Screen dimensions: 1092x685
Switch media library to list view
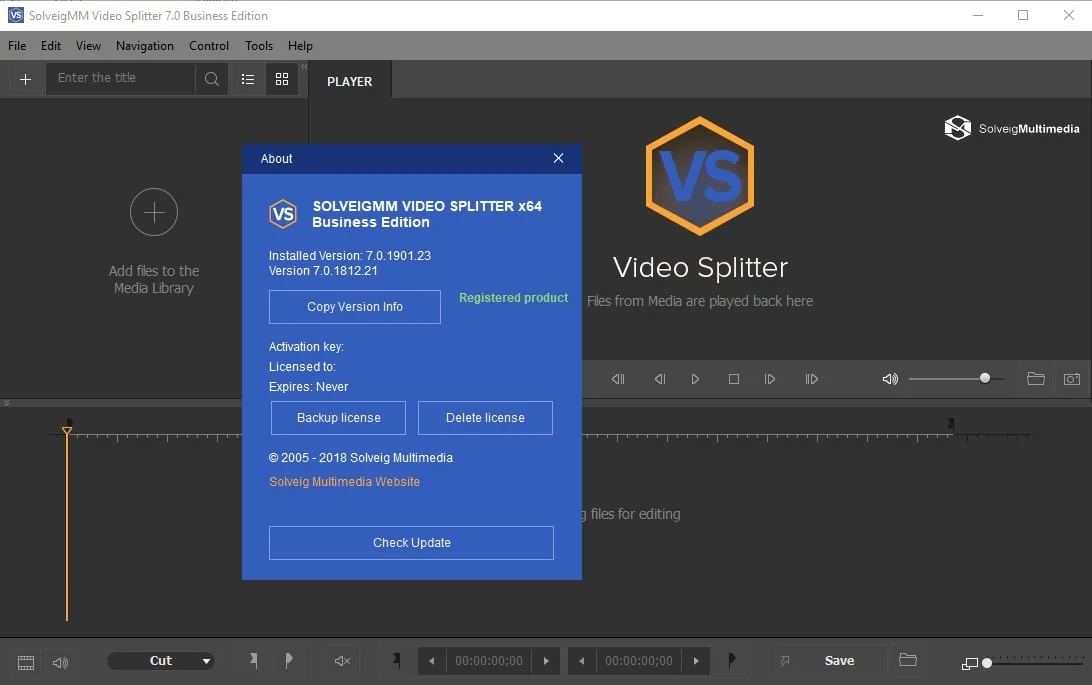(248, 79)
